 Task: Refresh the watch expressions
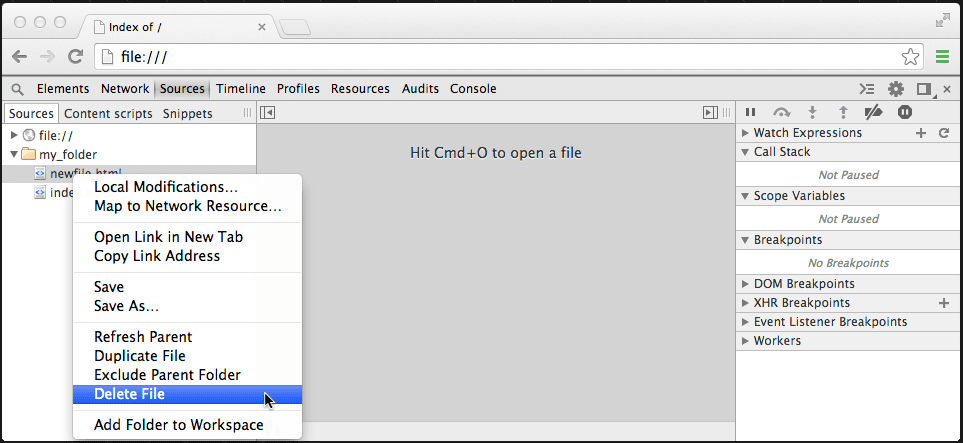[943, 133]
